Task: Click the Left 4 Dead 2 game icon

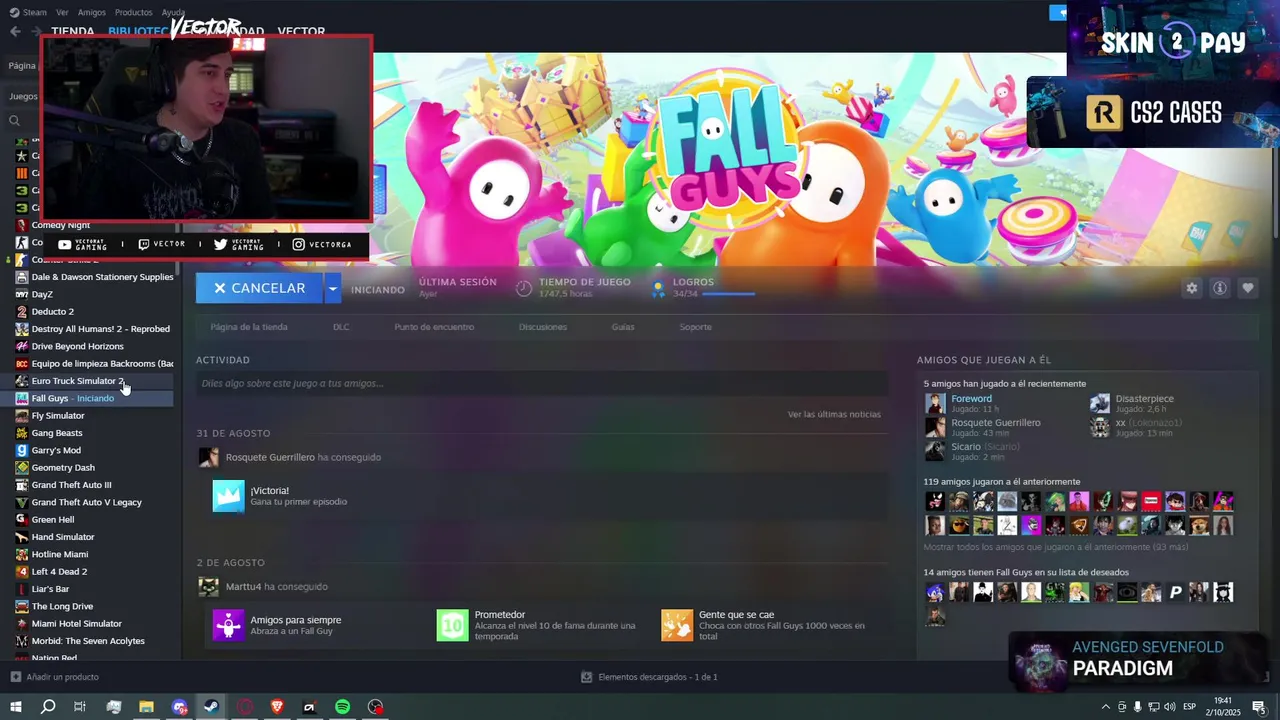Action: tap(22, 572)
